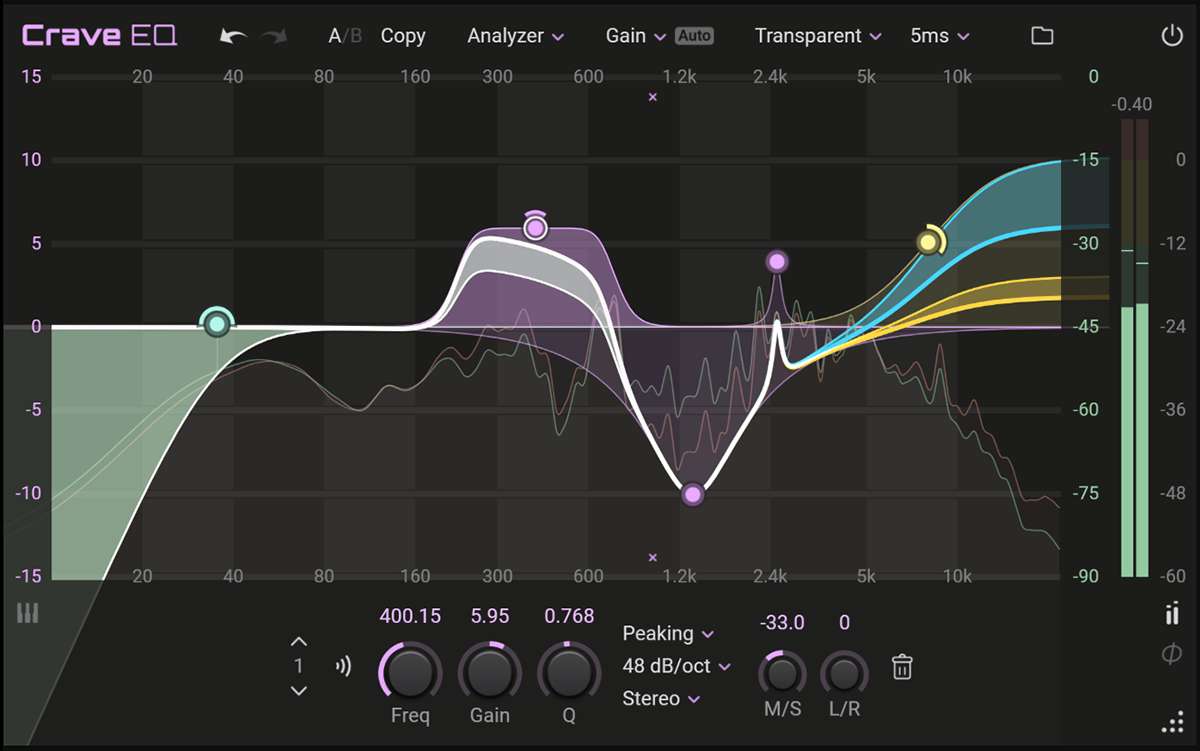Screen dimensions: 1200x751
Task: Click the phase invert icon
Action: (x=1171, y=654)
